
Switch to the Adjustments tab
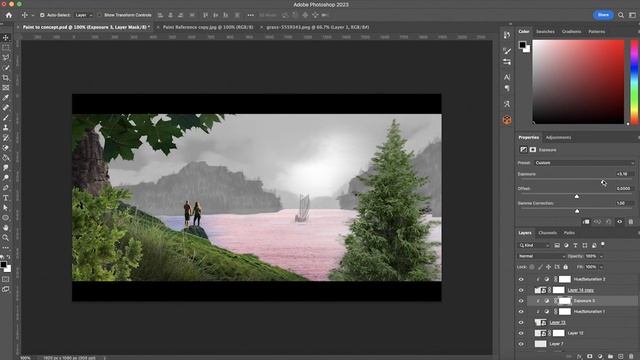pyautogui.click(x=558, y=138)
